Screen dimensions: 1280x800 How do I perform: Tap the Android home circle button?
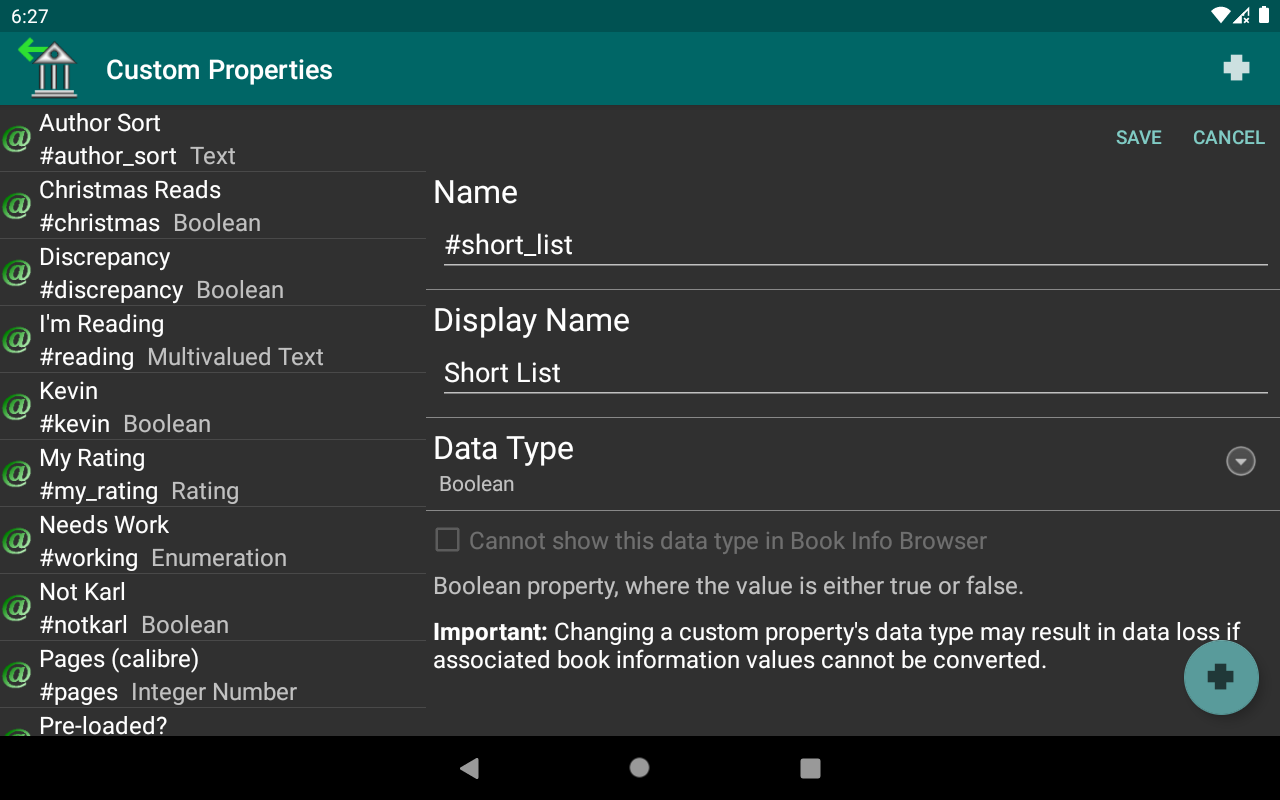(639, 768)
